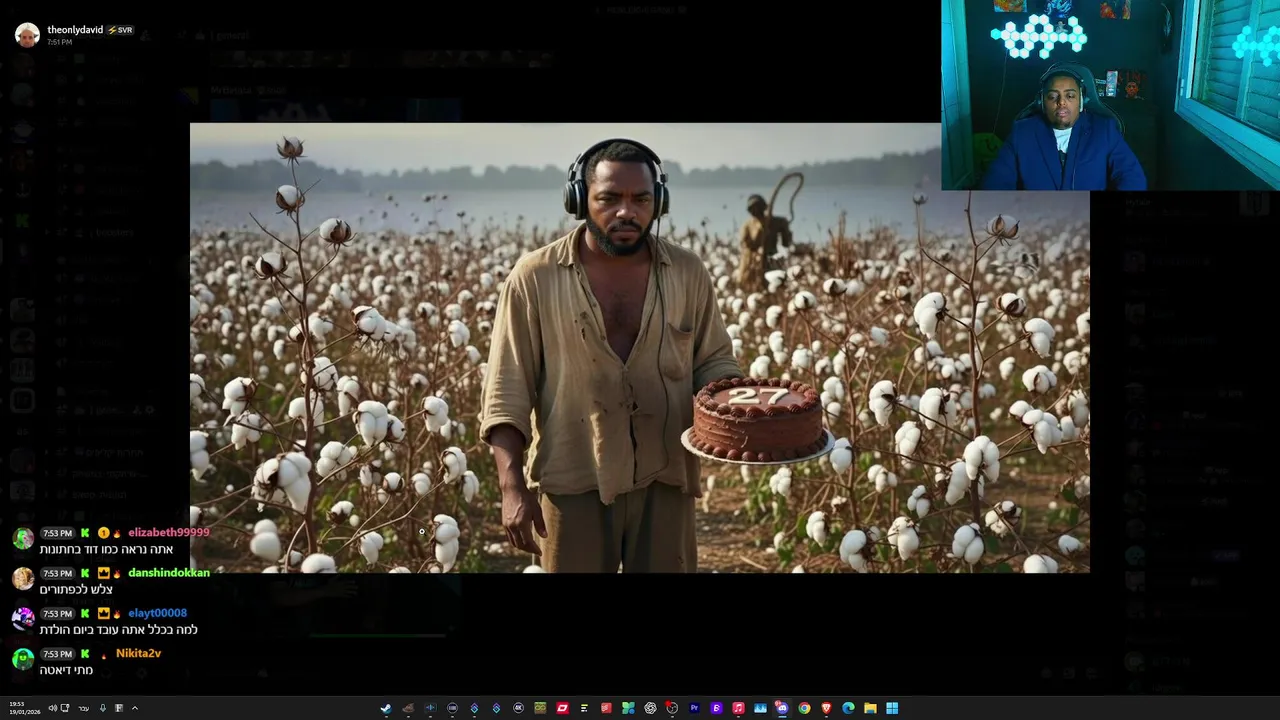Click the crown badge beside elayt00008
The width and height of the screenshot is (1280, 720).
click(103, 613)
